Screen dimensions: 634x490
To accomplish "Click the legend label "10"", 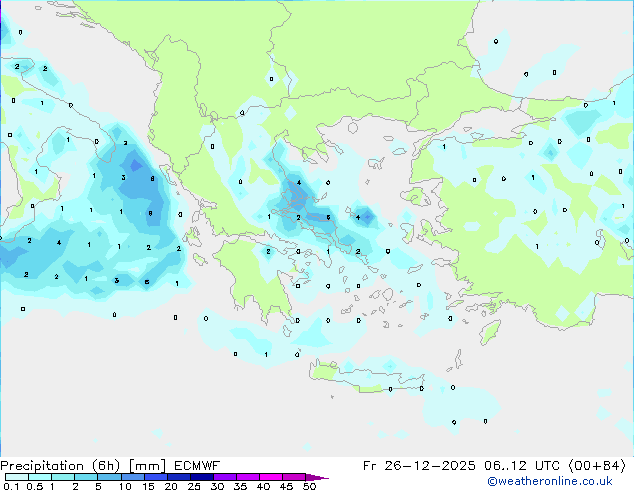I will [125, 486].
